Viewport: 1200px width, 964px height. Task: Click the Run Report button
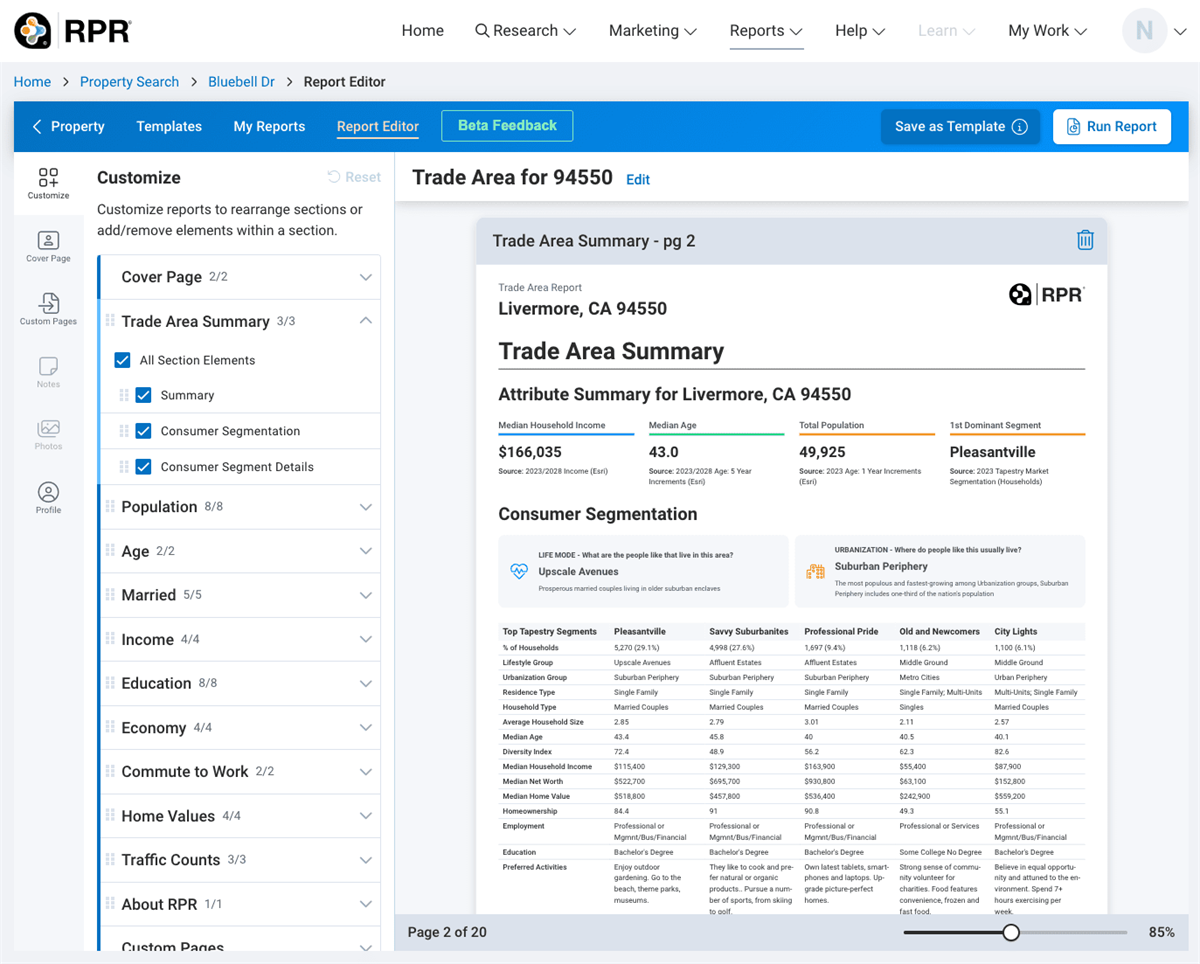point(1111,126)
